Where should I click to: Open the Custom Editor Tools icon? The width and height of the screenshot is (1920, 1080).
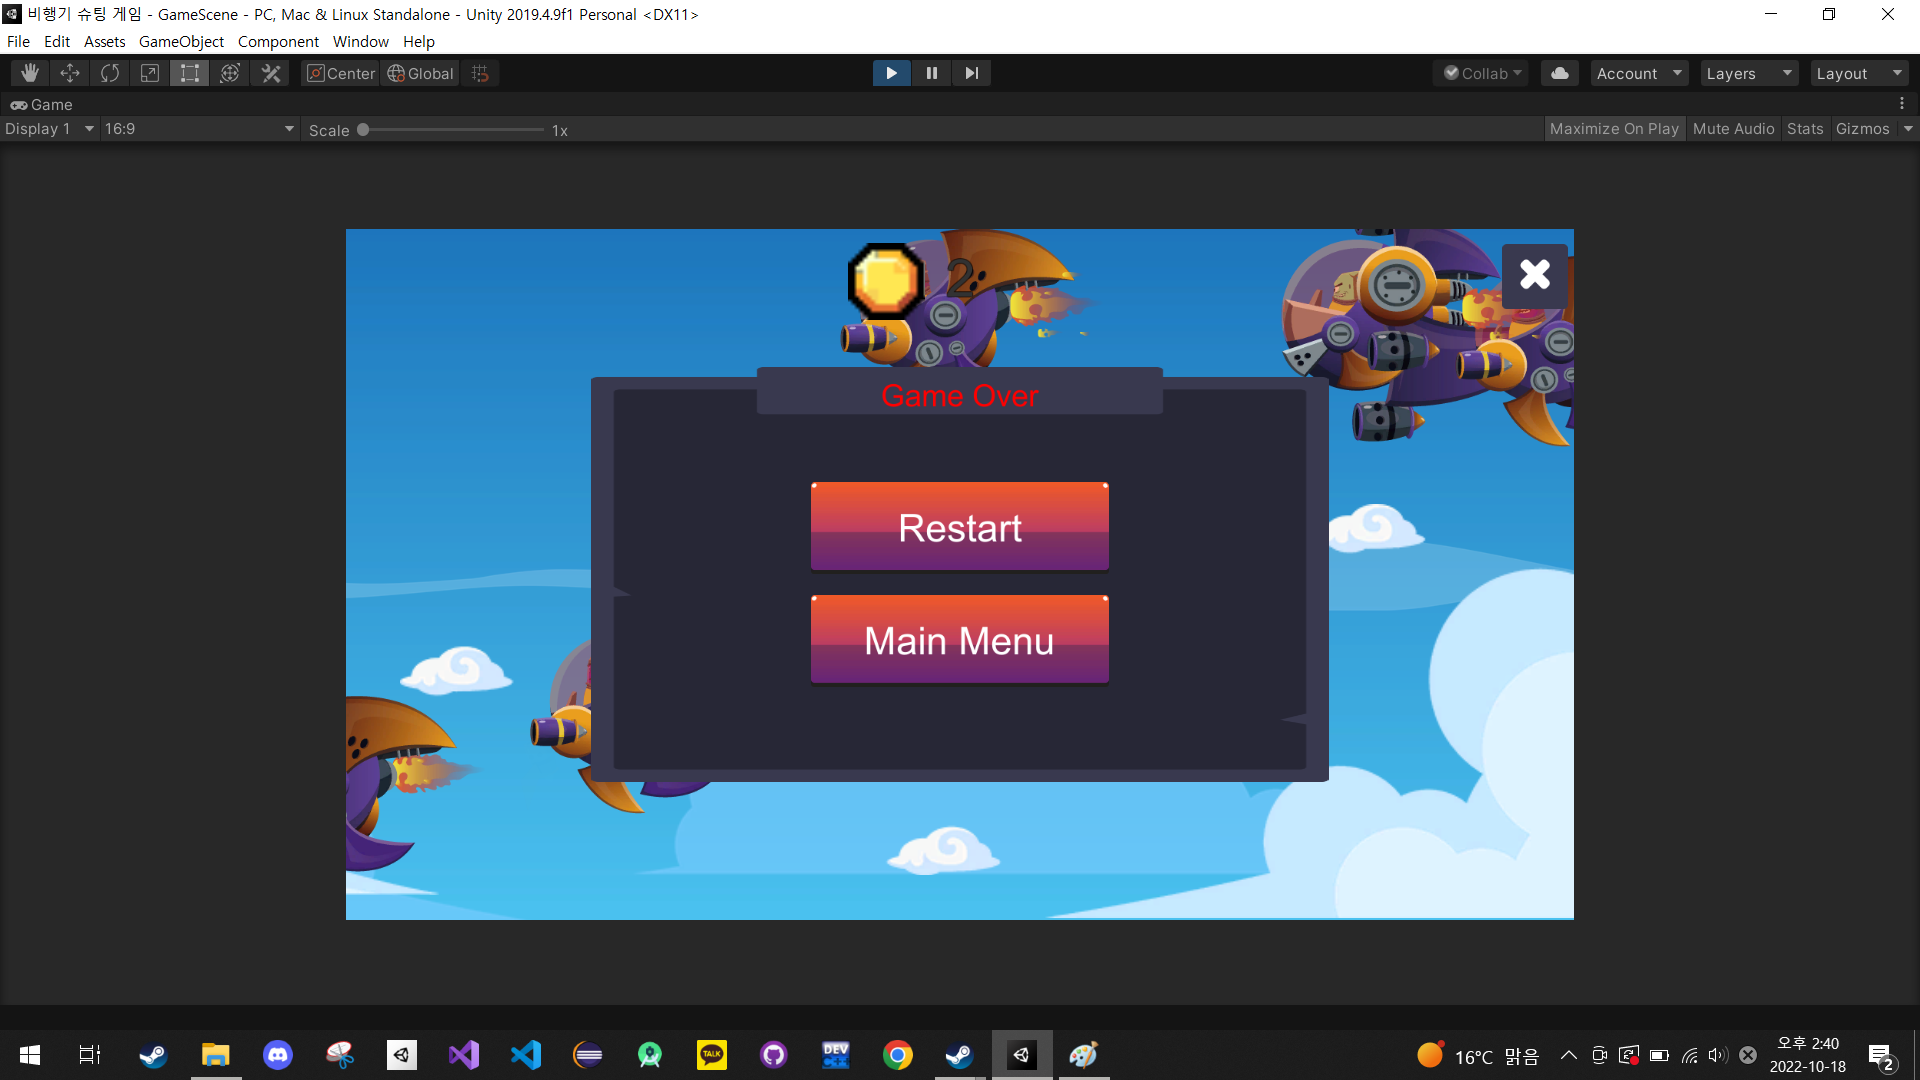pyautogui.click(x=270, y=72)
